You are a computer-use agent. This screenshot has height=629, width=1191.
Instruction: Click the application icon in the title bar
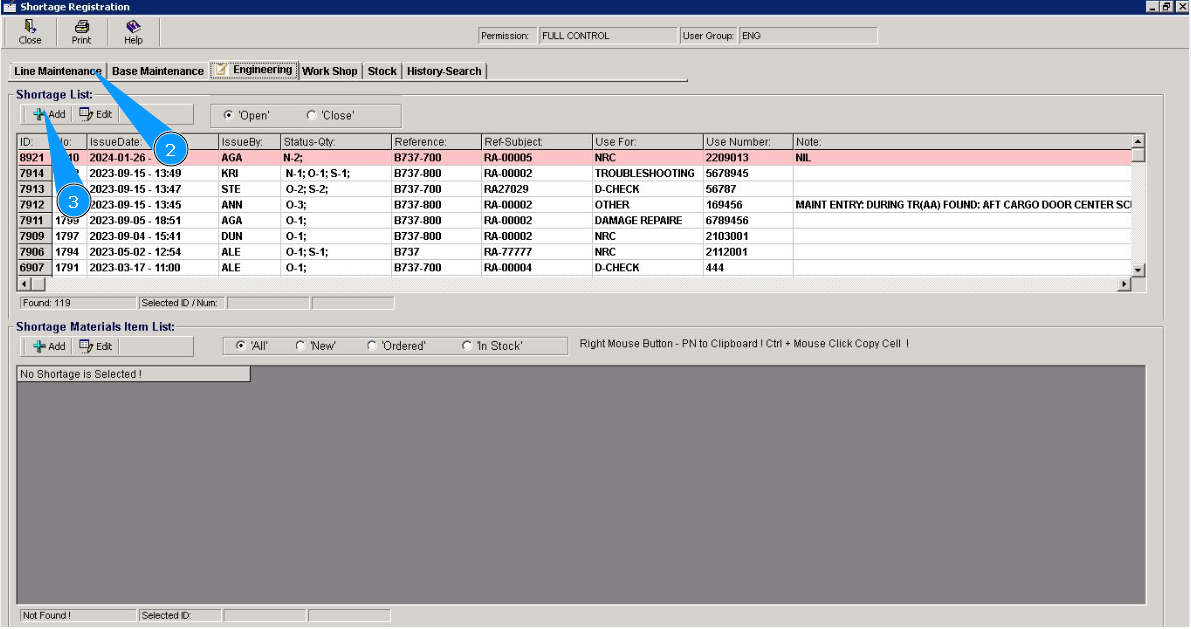click(9, 7)
